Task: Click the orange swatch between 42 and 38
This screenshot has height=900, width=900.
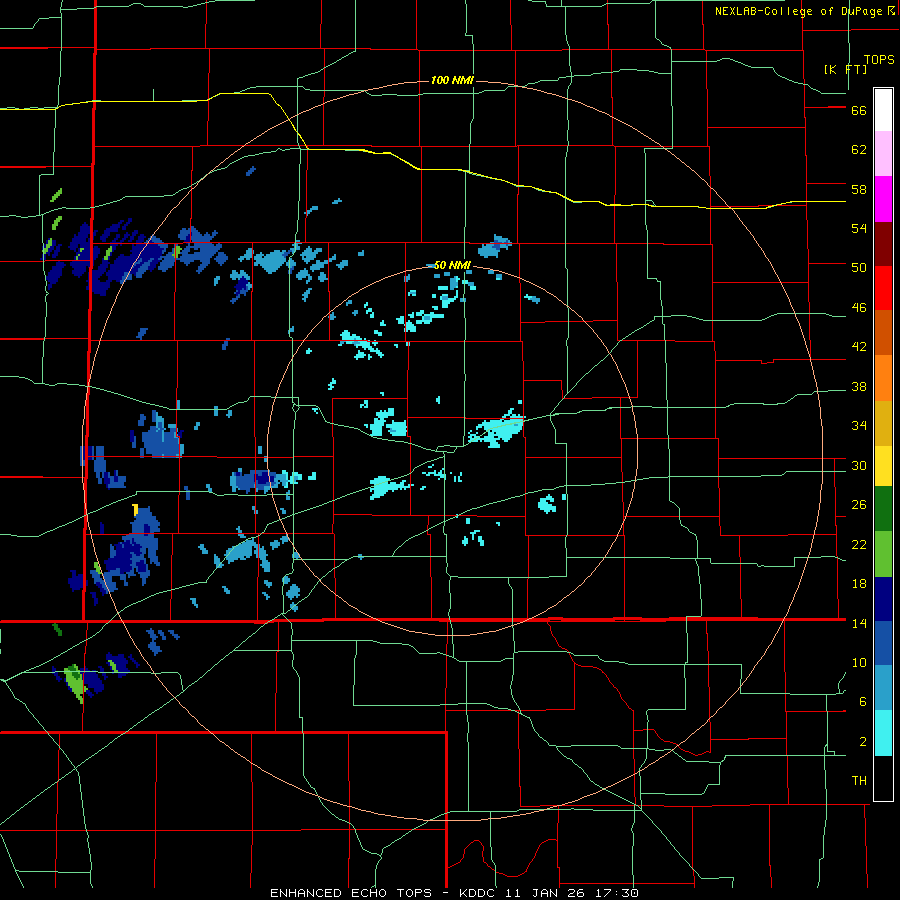Action: pos(883,378)
